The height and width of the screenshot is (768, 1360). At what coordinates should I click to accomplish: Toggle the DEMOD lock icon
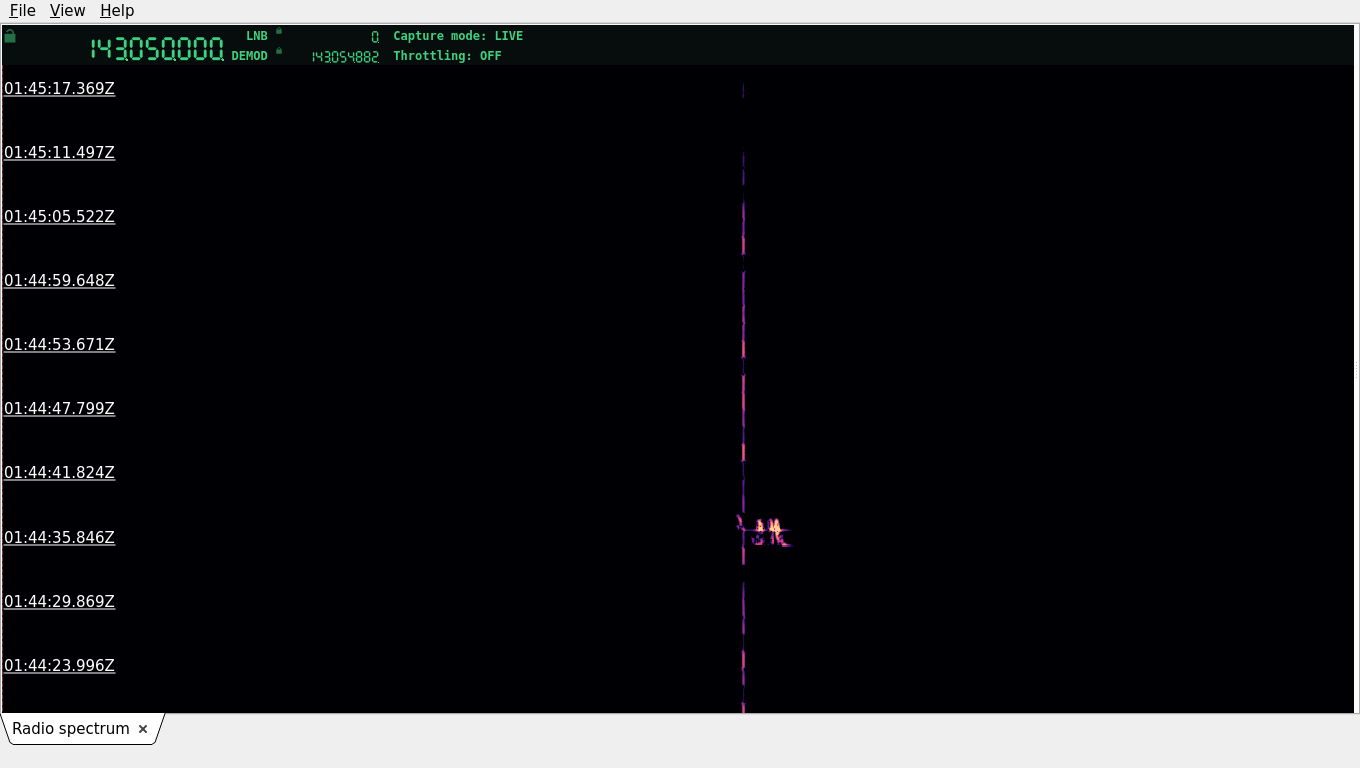coord(279,51)
